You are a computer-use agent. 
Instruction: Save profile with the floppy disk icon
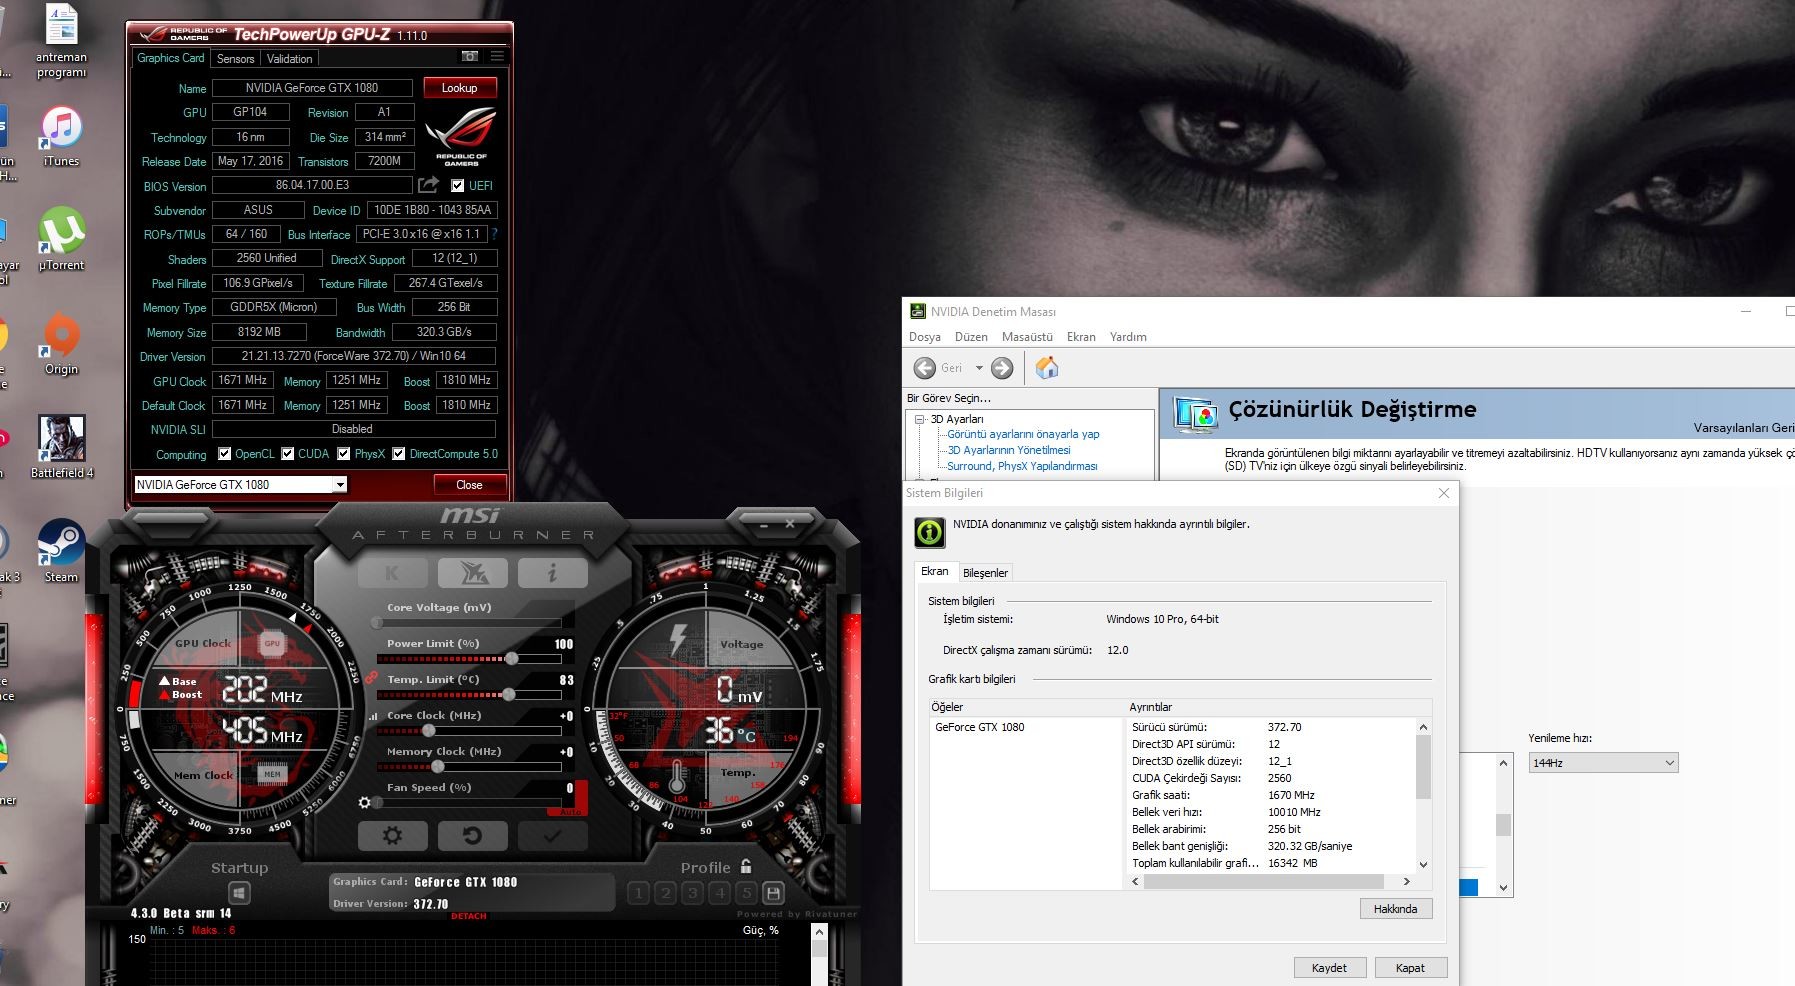click(773, 893)
